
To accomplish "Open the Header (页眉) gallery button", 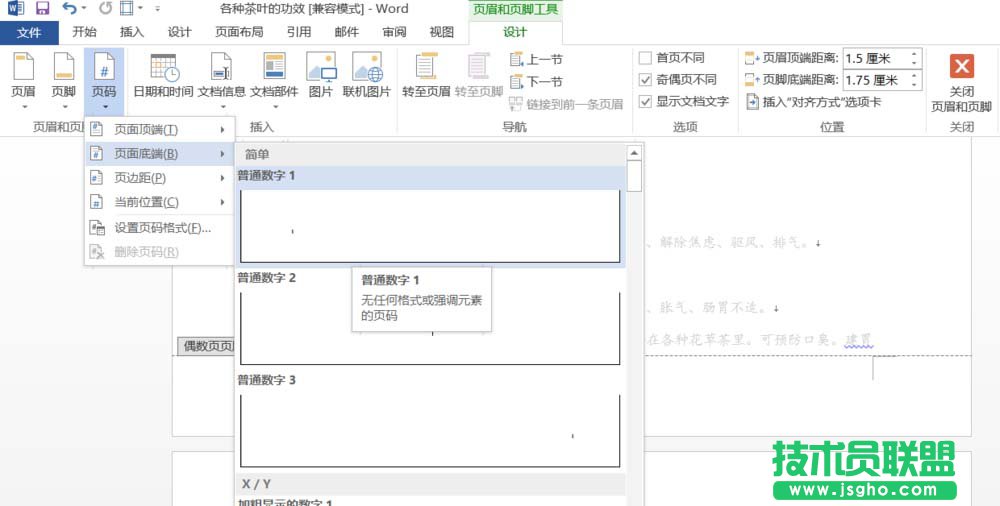I will pyautogui.click(x=24, y=81).
